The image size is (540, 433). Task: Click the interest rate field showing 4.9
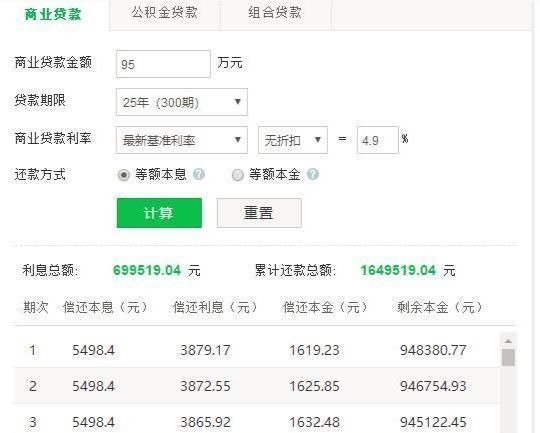point(377,140)
